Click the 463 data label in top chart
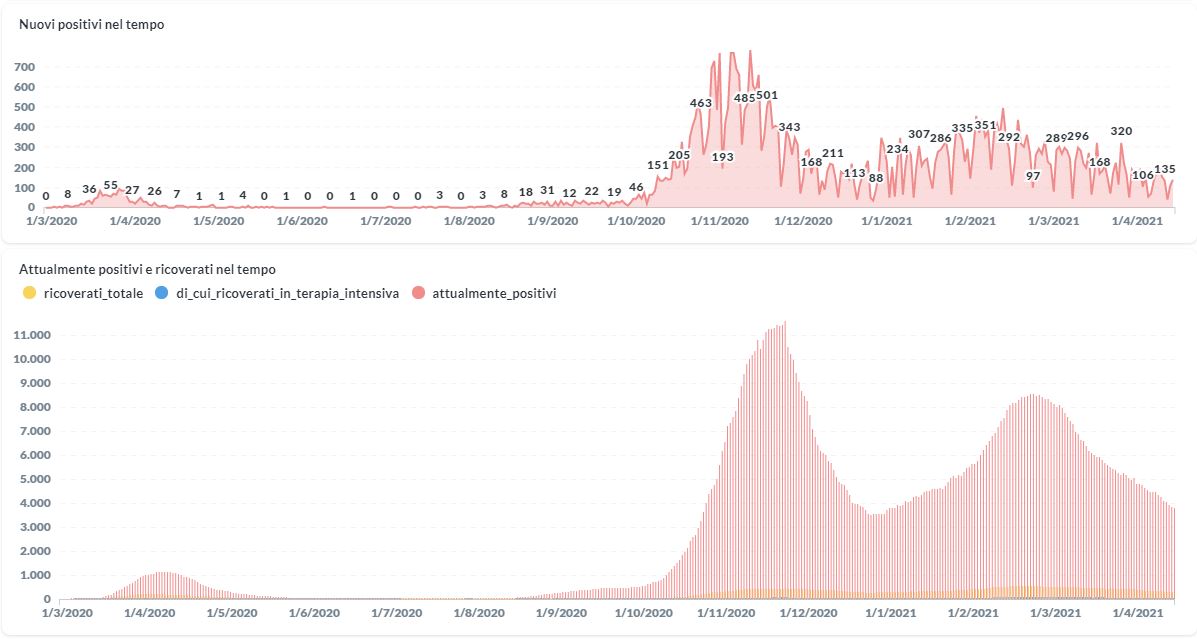The width and height of the screenshot is (1197, 639). (701, 103)
